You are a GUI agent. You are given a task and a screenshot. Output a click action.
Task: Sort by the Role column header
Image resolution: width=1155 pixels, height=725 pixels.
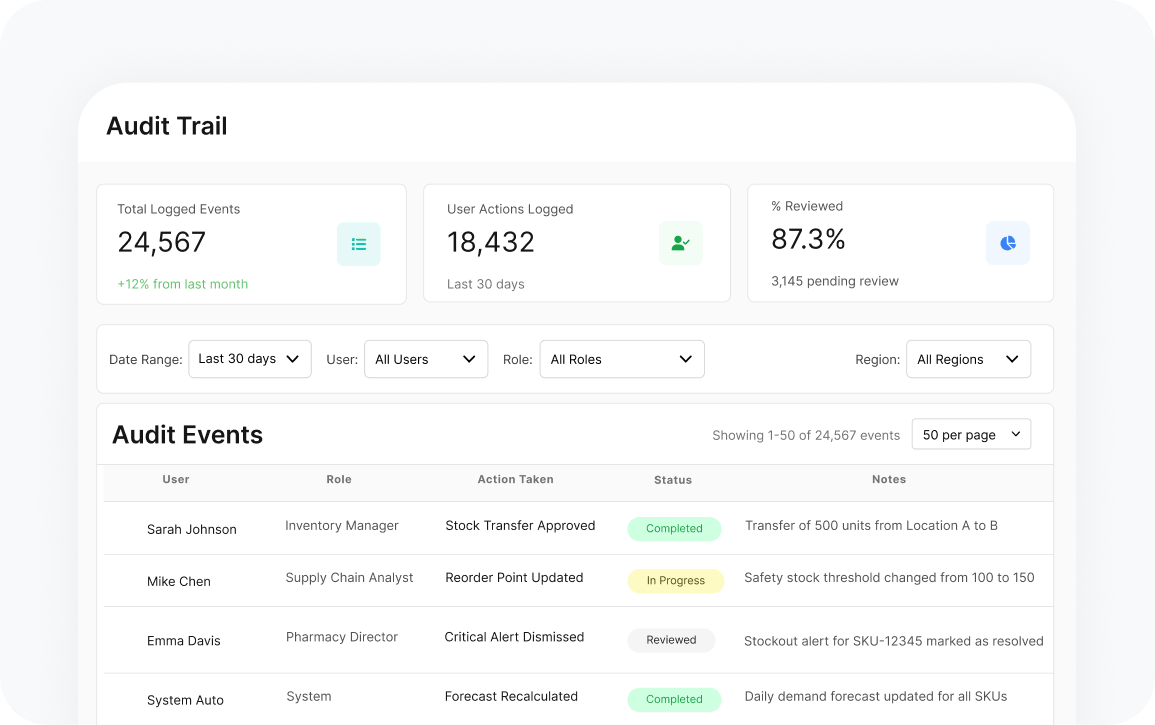coord(339,480)
